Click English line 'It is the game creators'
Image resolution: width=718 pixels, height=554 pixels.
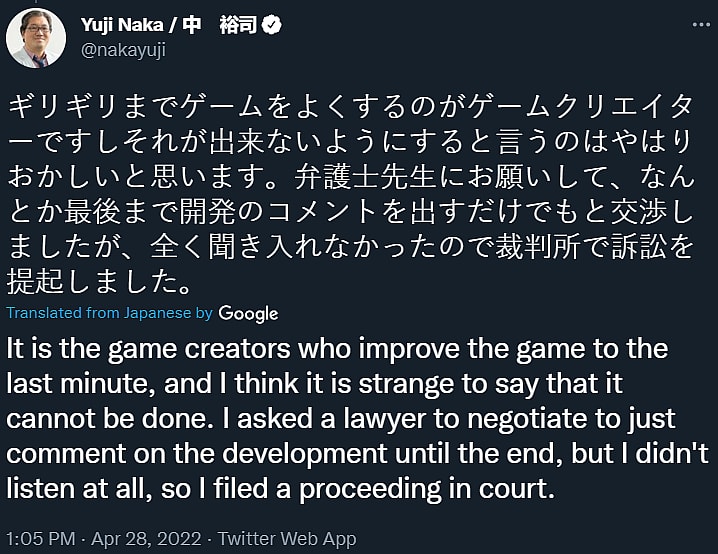[338, 350]
